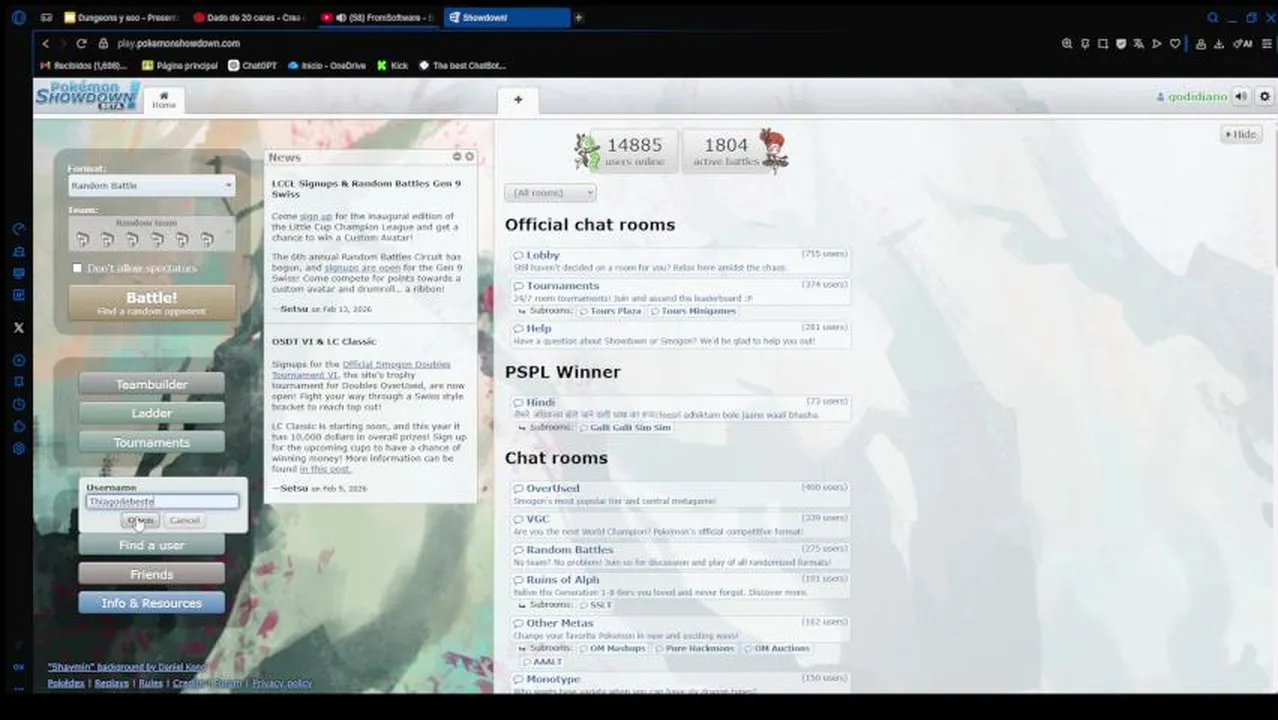
Task: Select the Random team slot box
Action: 151,234
